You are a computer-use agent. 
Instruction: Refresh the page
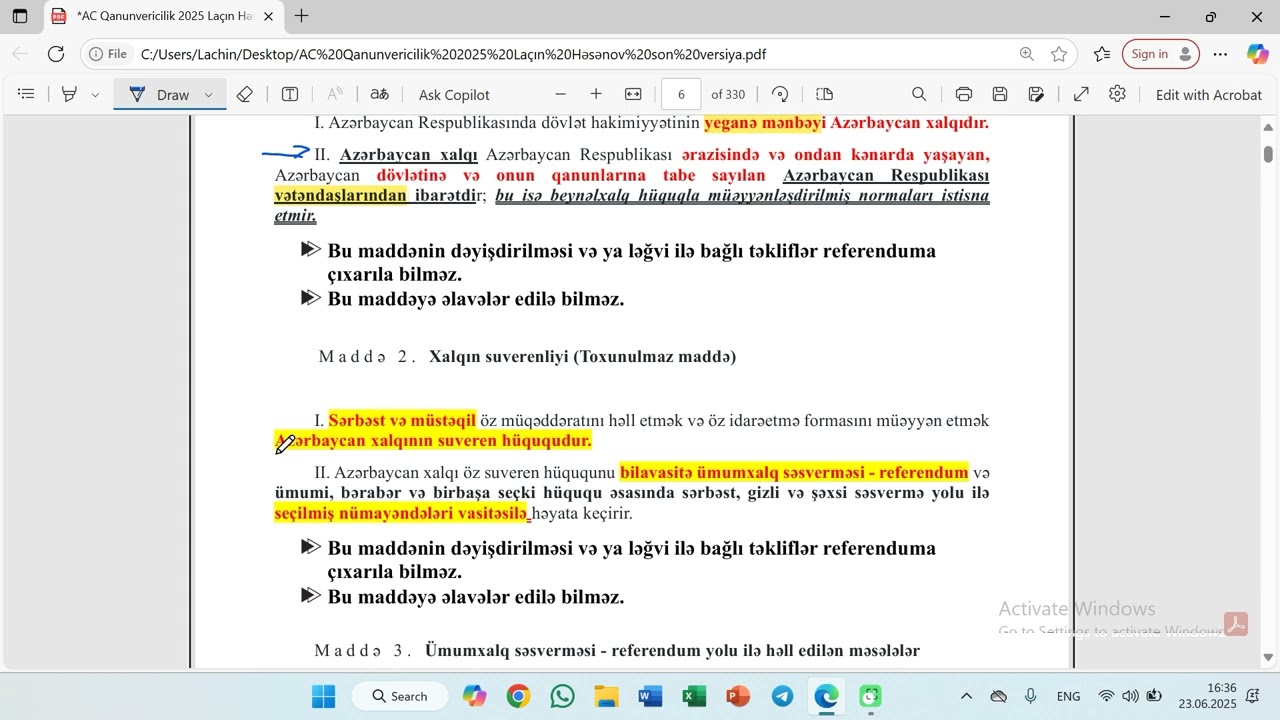(x=56, y=54)
